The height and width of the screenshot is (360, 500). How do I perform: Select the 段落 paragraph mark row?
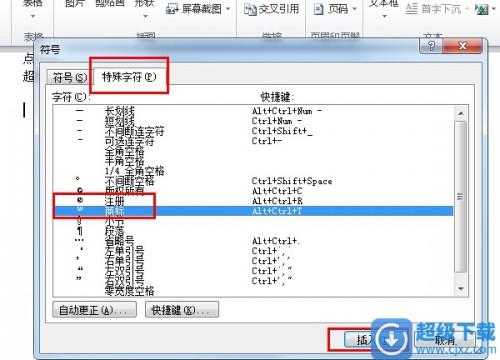253,231
